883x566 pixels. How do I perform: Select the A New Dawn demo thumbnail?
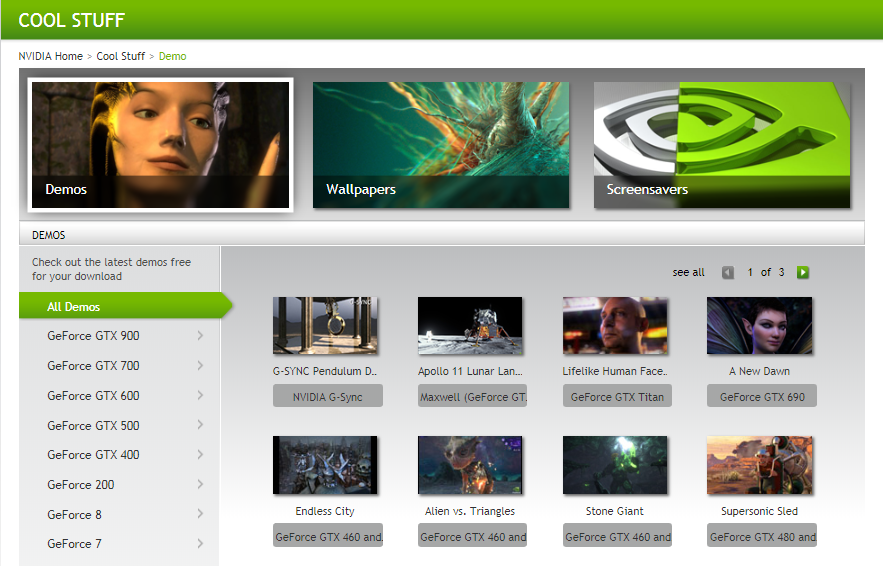[759, 326]
